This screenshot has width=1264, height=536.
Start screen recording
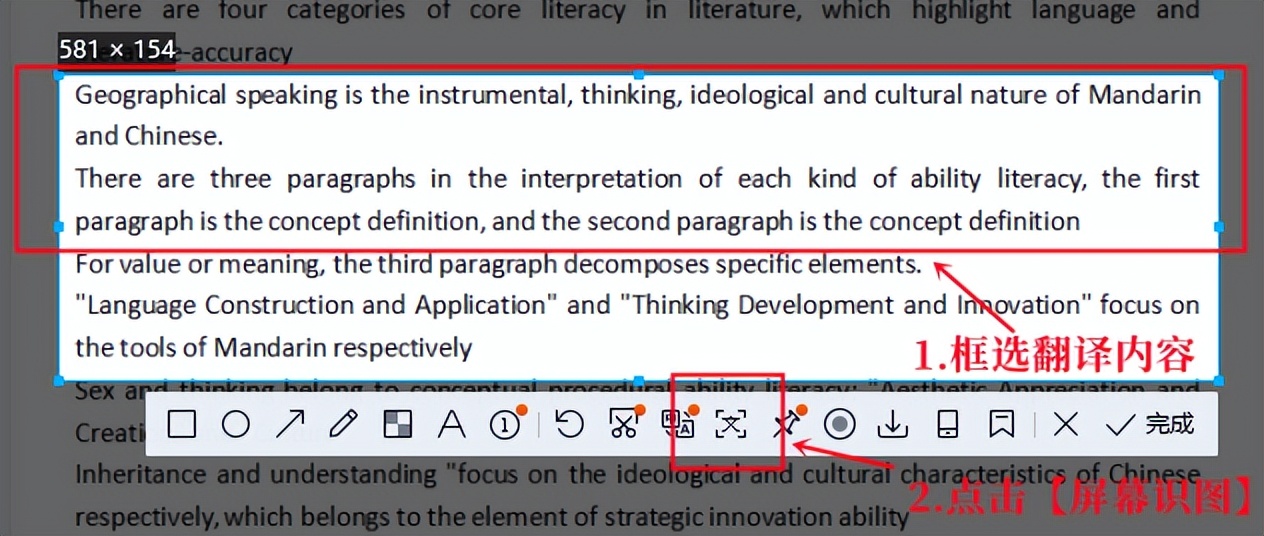(841, 425)
